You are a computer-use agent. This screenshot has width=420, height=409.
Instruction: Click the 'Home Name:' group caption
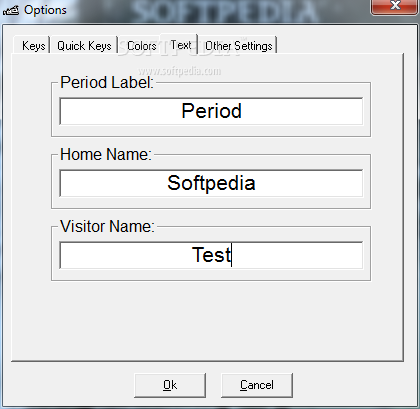(106, 154)
